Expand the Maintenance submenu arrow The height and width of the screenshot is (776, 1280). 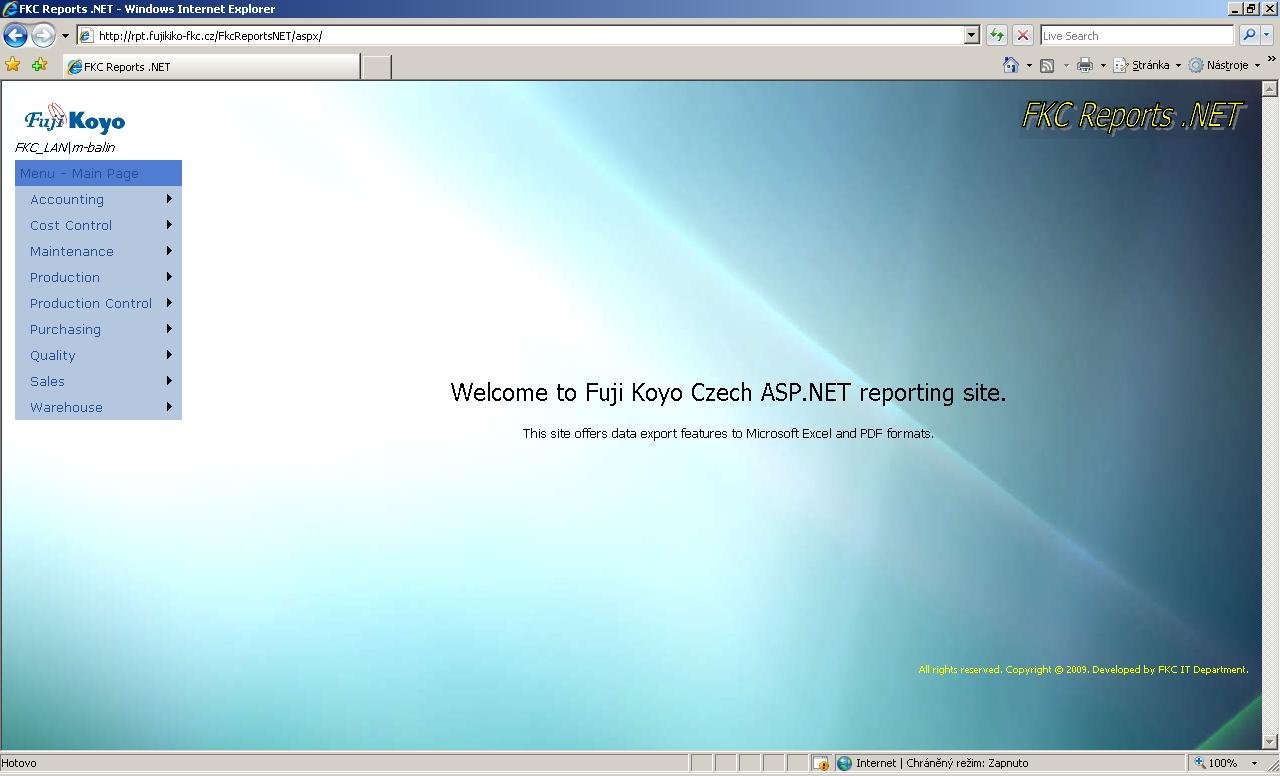click(x=169, y=251)
